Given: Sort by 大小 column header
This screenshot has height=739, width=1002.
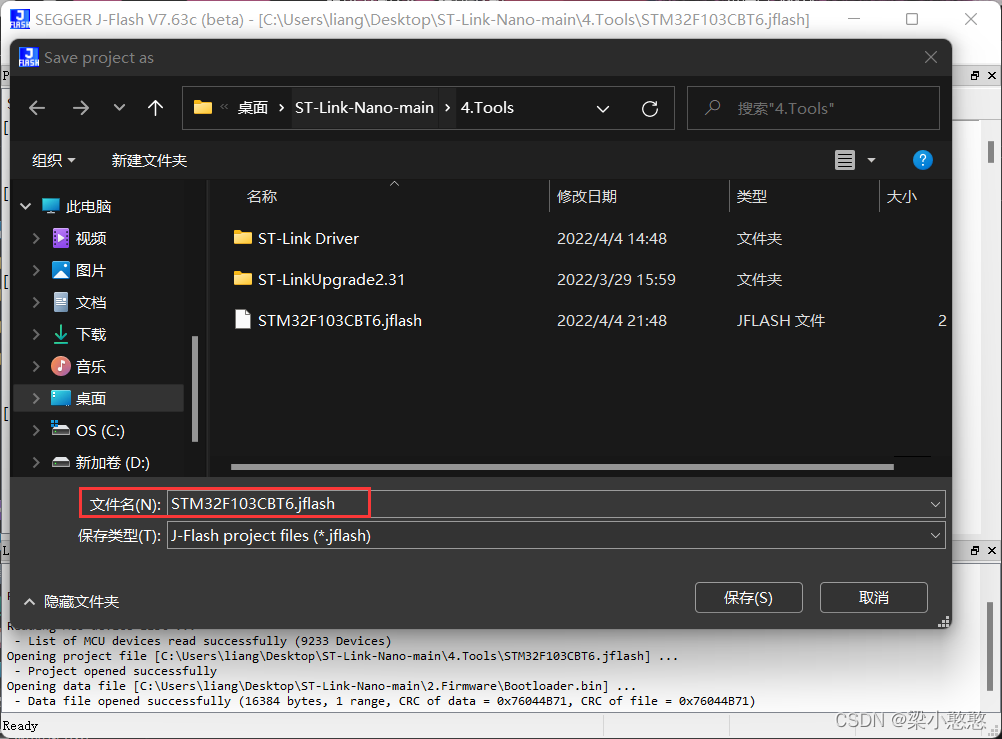Looking at the screenshot, I should 902,196.
